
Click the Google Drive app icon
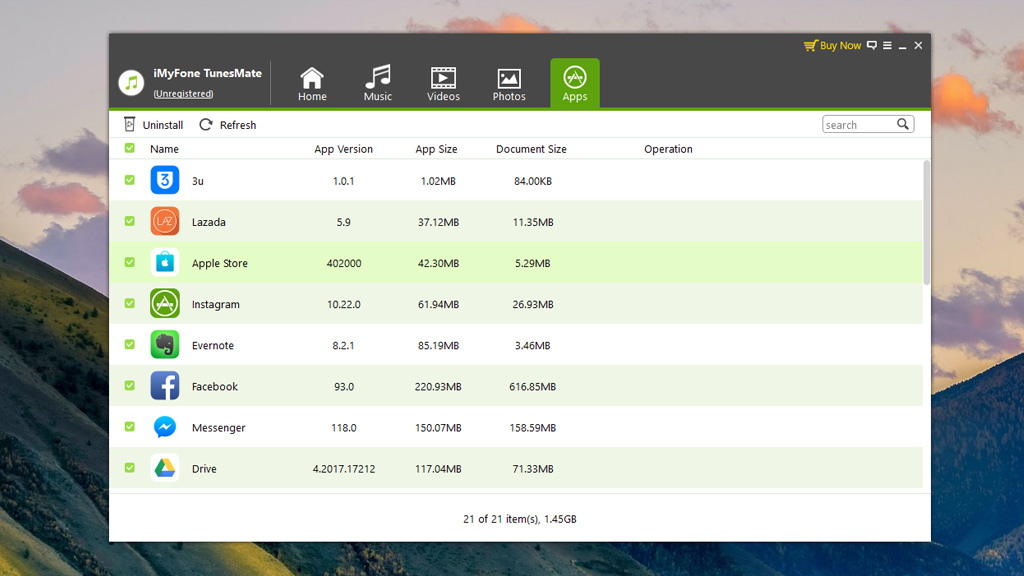click(x=165, y=468)
